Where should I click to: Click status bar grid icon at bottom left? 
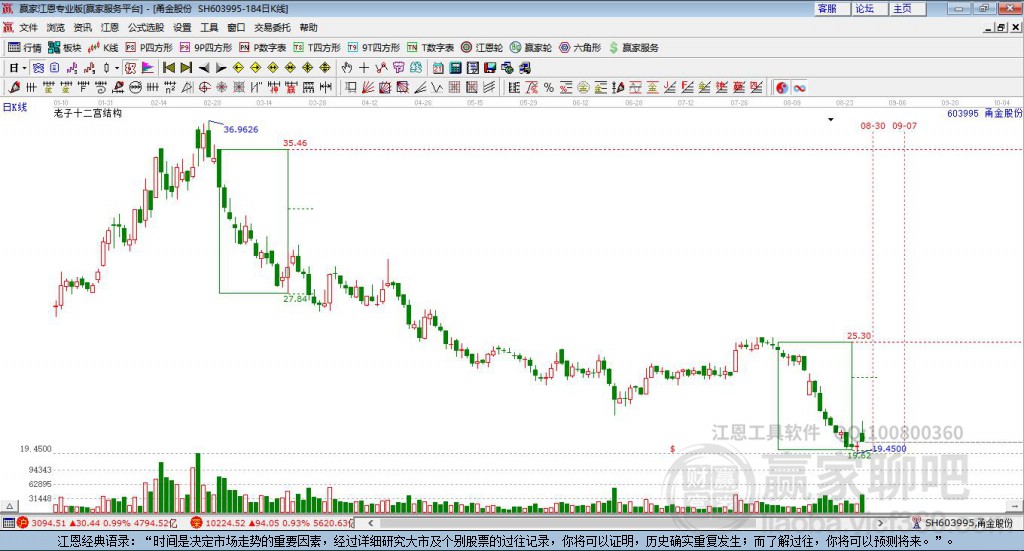coord(8,523)
